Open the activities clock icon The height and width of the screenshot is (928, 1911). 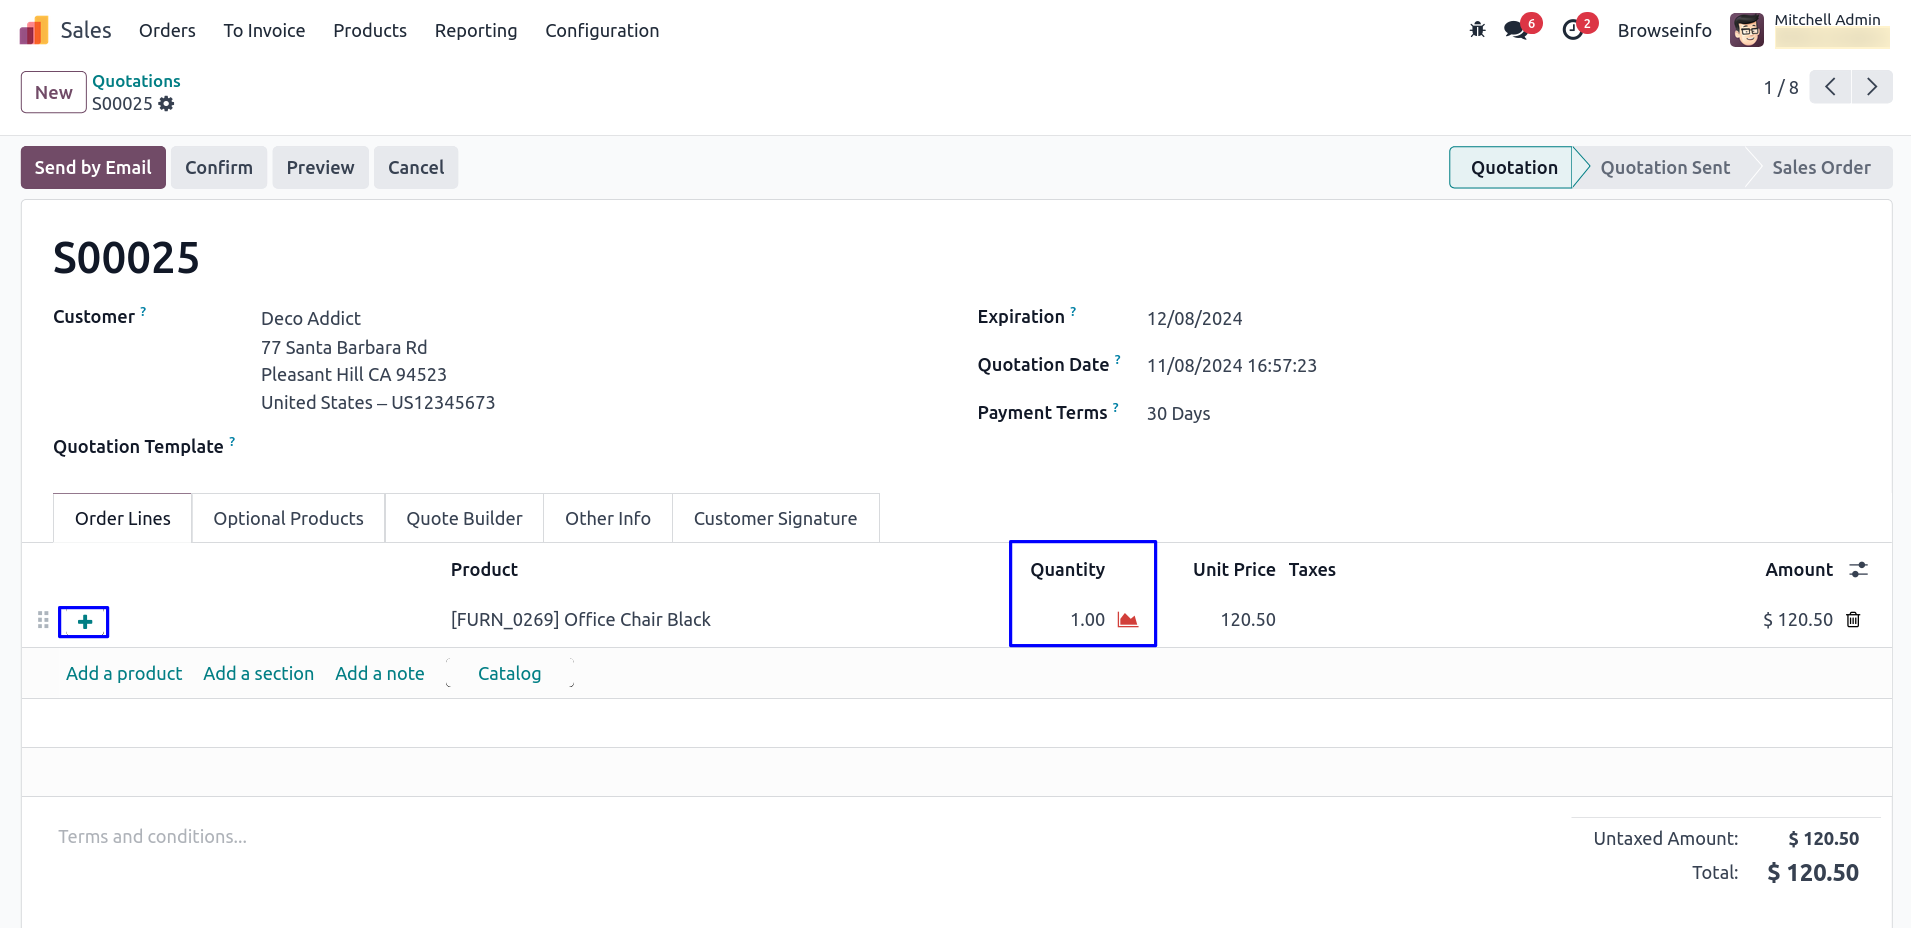click(x=1573, y=30)
